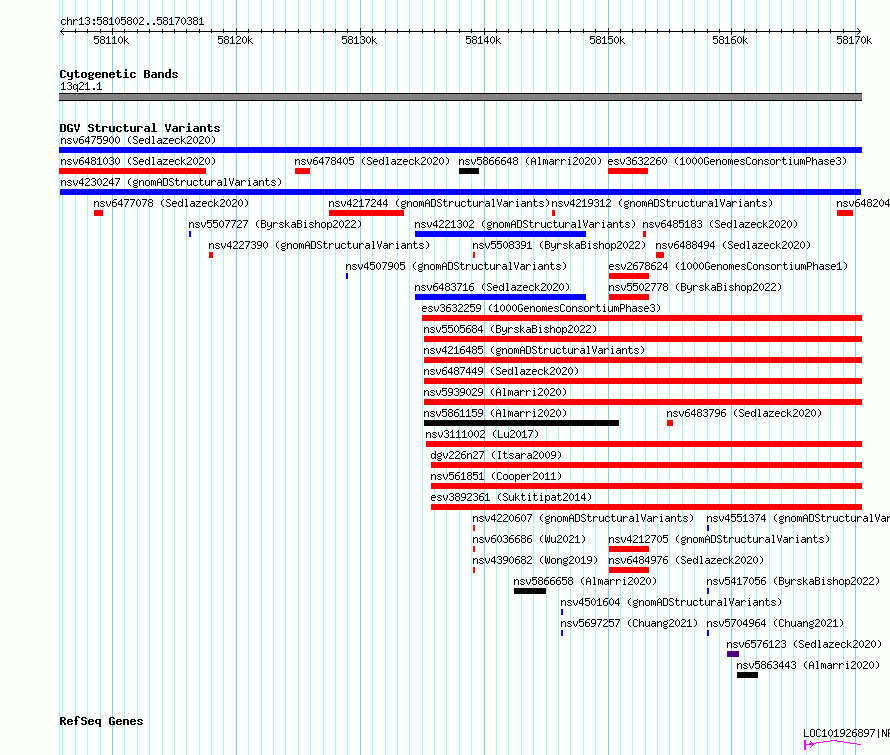Open nsv6485183 (Sedlazeck2020) variant

pos(720,224)
